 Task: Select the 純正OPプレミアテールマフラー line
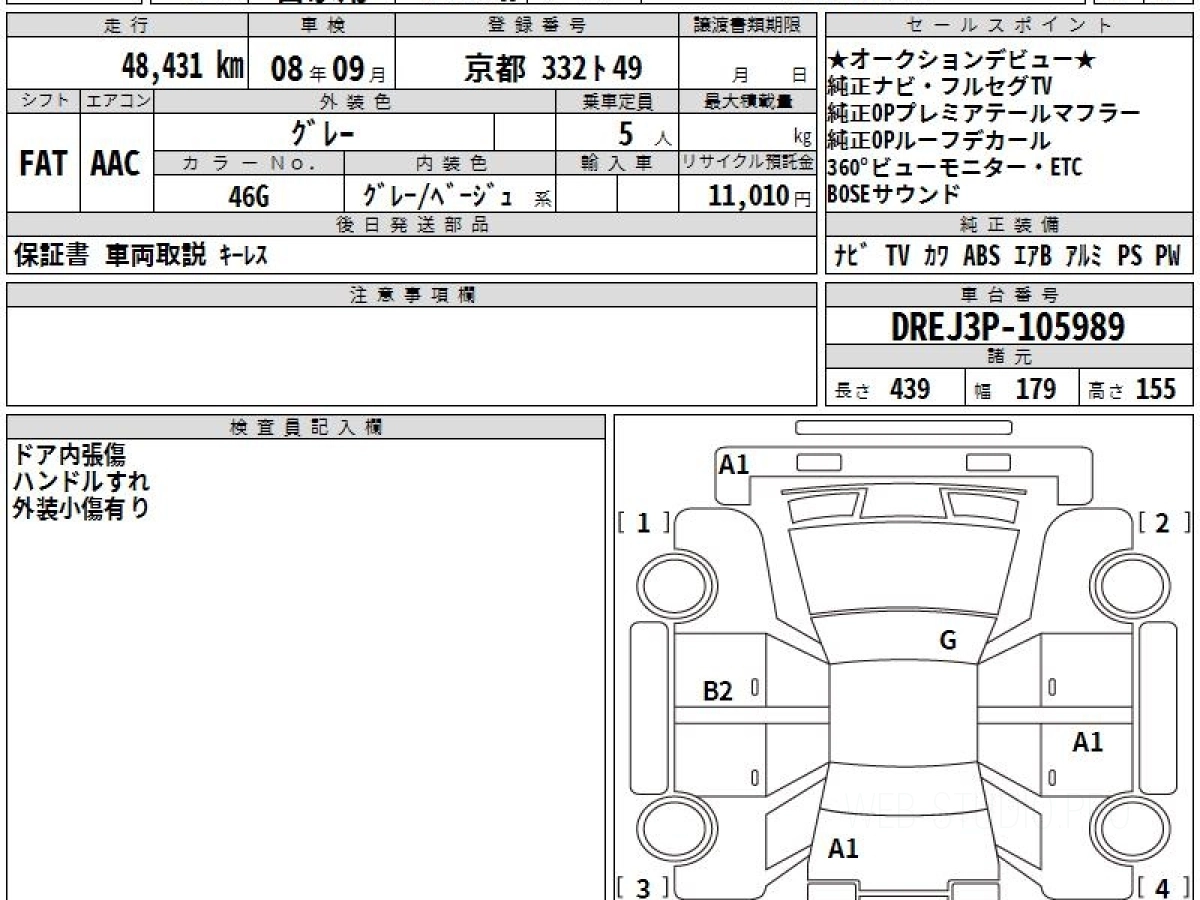(984, 114)
